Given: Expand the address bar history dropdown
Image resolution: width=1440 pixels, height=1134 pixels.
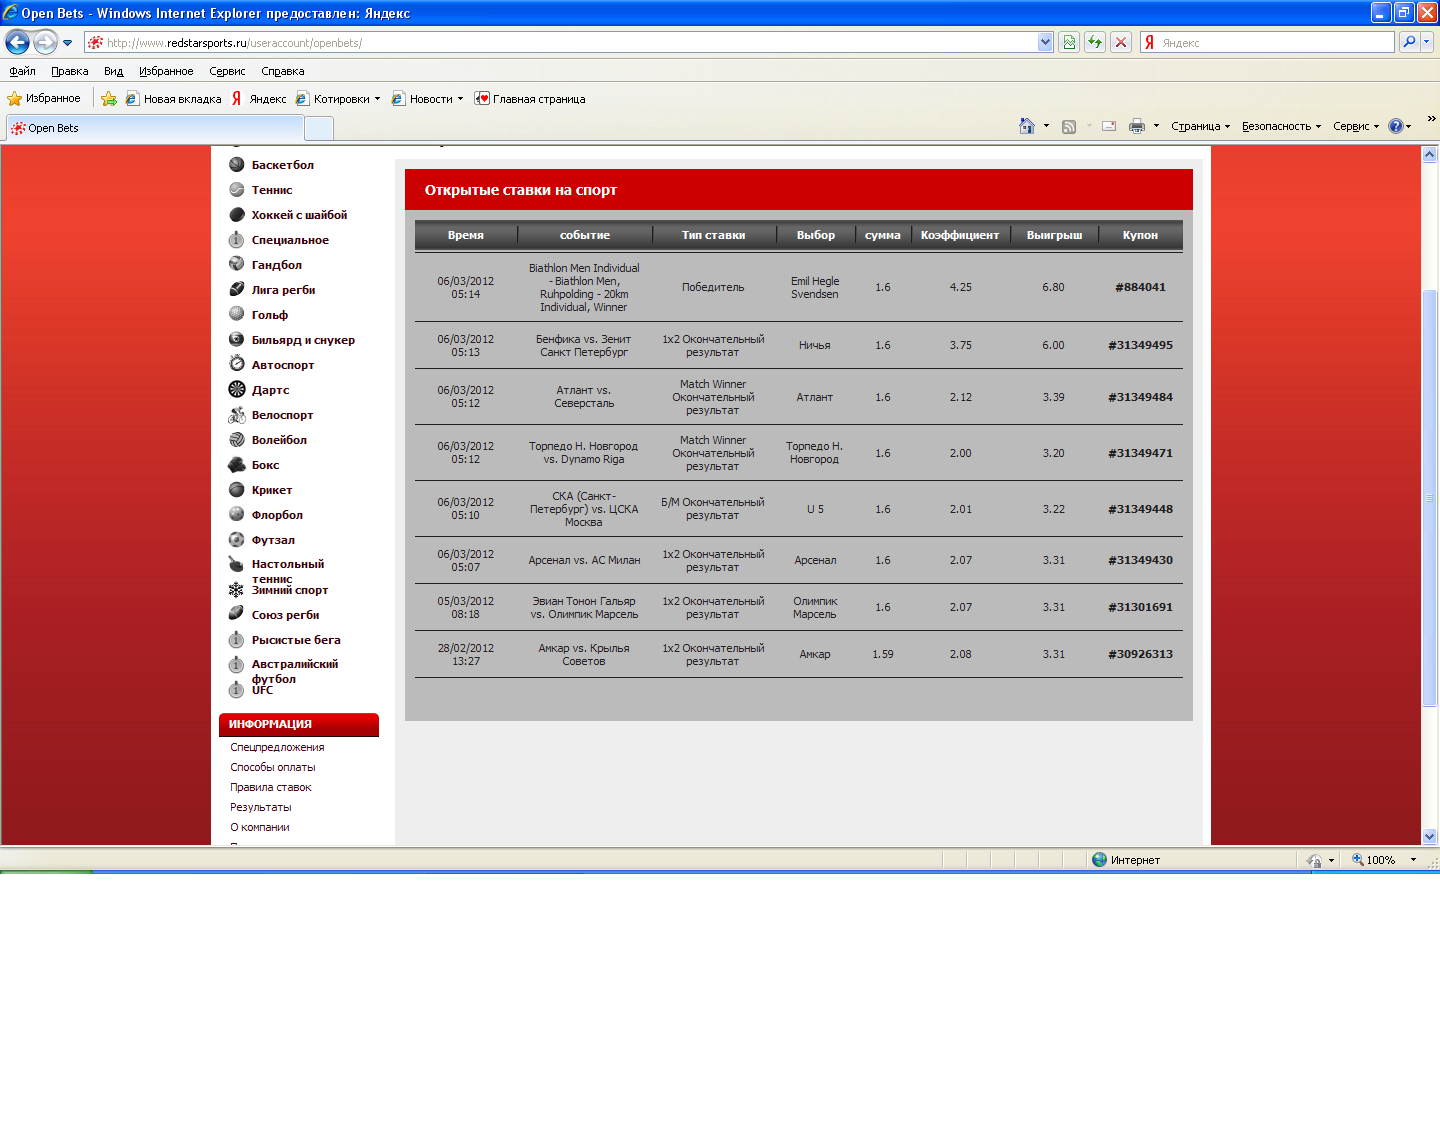Looking at the screenshot, I should click(1046, 42).
